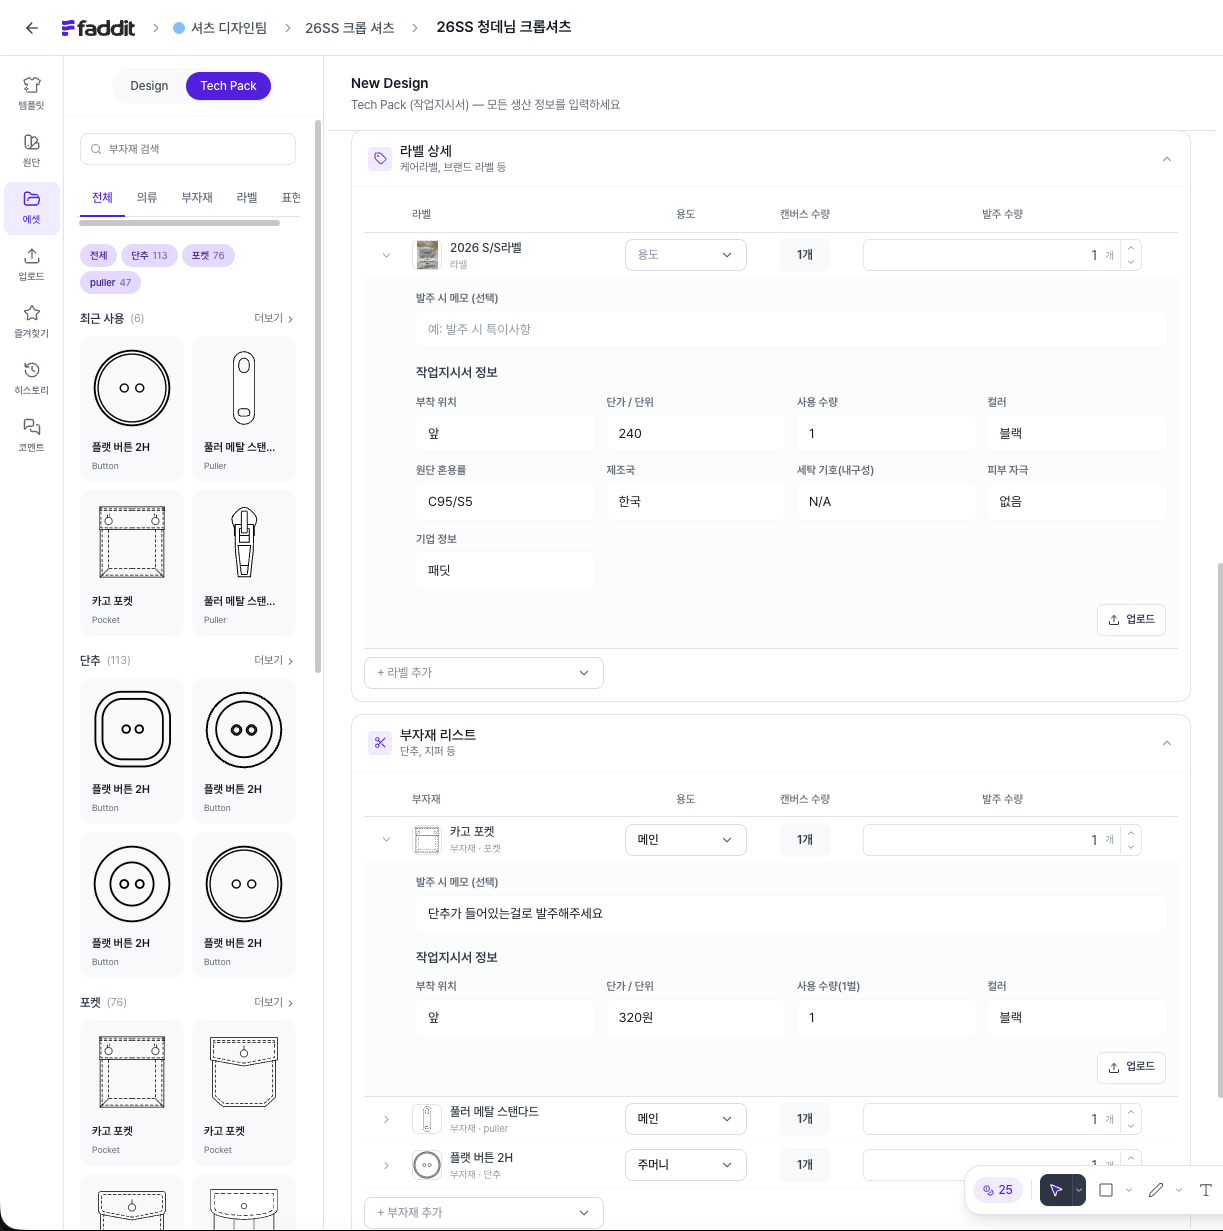Toggle the puller 47 filter chip
Viewport: 1223px width, 1231px height.
(110, 282)
